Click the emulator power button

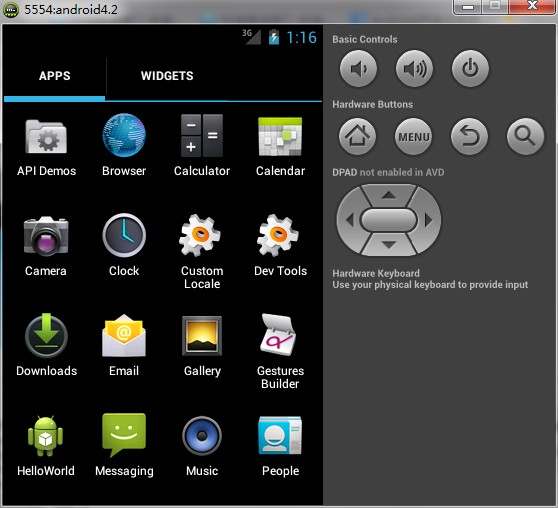click(470, 68)
